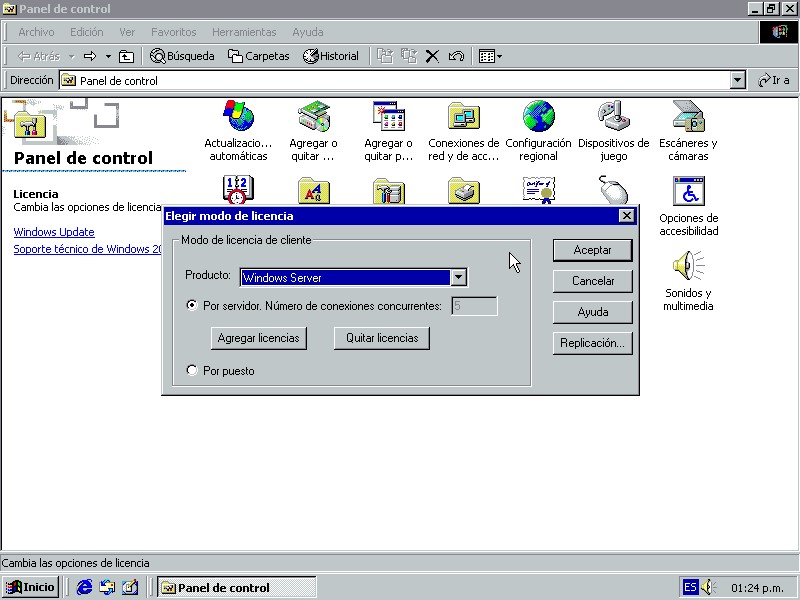Open the Herramientas menu

coord(244,32)
